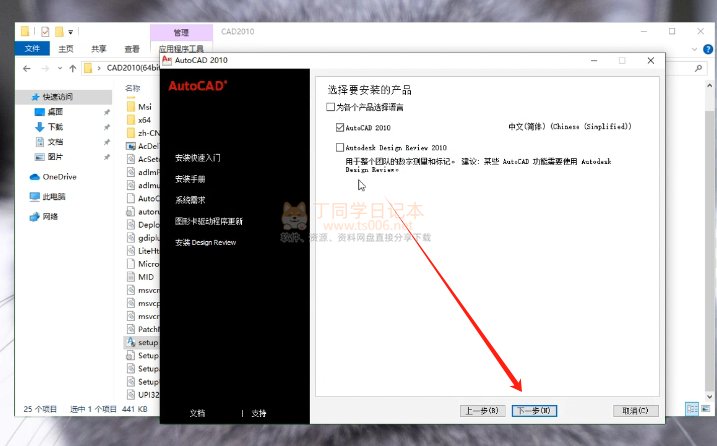This screenshot has height=446, width=717.
Task: Open the 应用程序工具 tab in Explorer
Action: click(181, 48)
